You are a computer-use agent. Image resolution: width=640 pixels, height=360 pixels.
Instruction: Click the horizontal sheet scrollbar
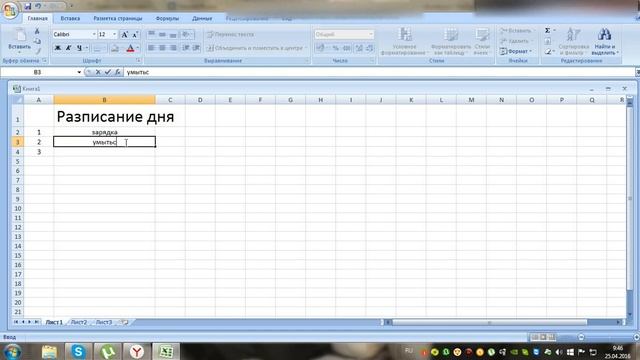[489, 322]
